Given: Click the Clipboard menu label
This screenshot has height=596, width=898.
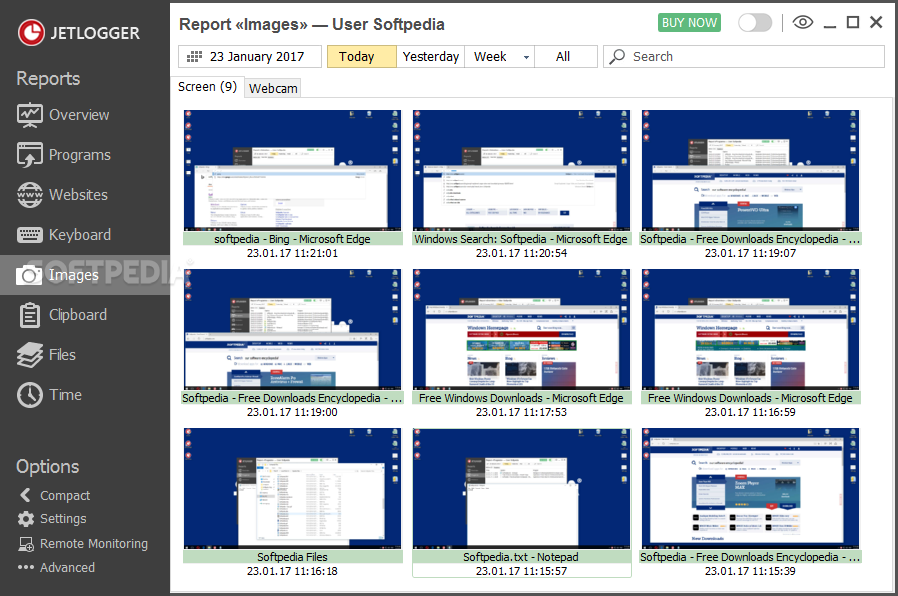Looking at the screenshot, I should [x=78, y=315].
